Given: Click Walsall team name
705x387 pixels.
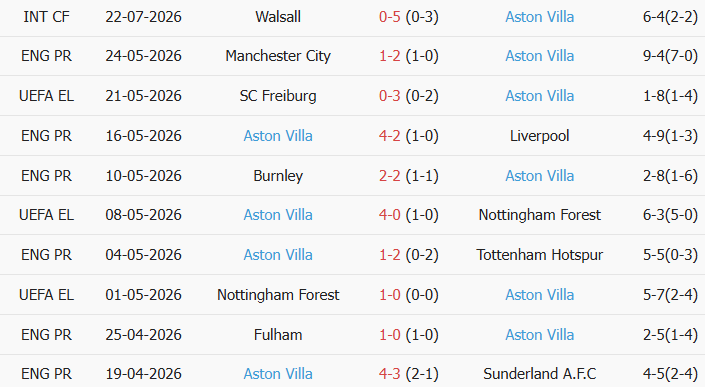Looking at the screenshot, I should coord(278,17).
